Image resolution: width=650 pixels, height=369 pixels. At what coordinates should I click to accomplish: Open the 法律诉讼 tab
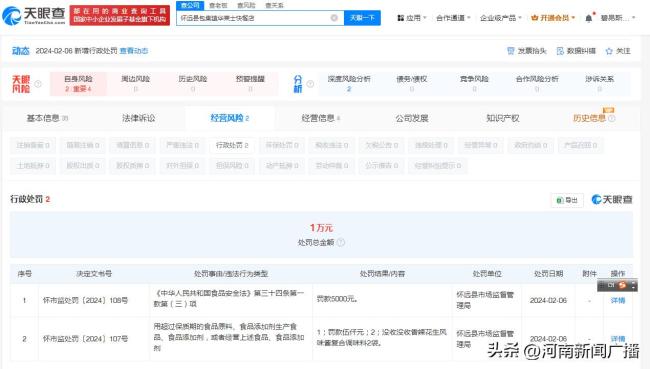coord(138,118)
